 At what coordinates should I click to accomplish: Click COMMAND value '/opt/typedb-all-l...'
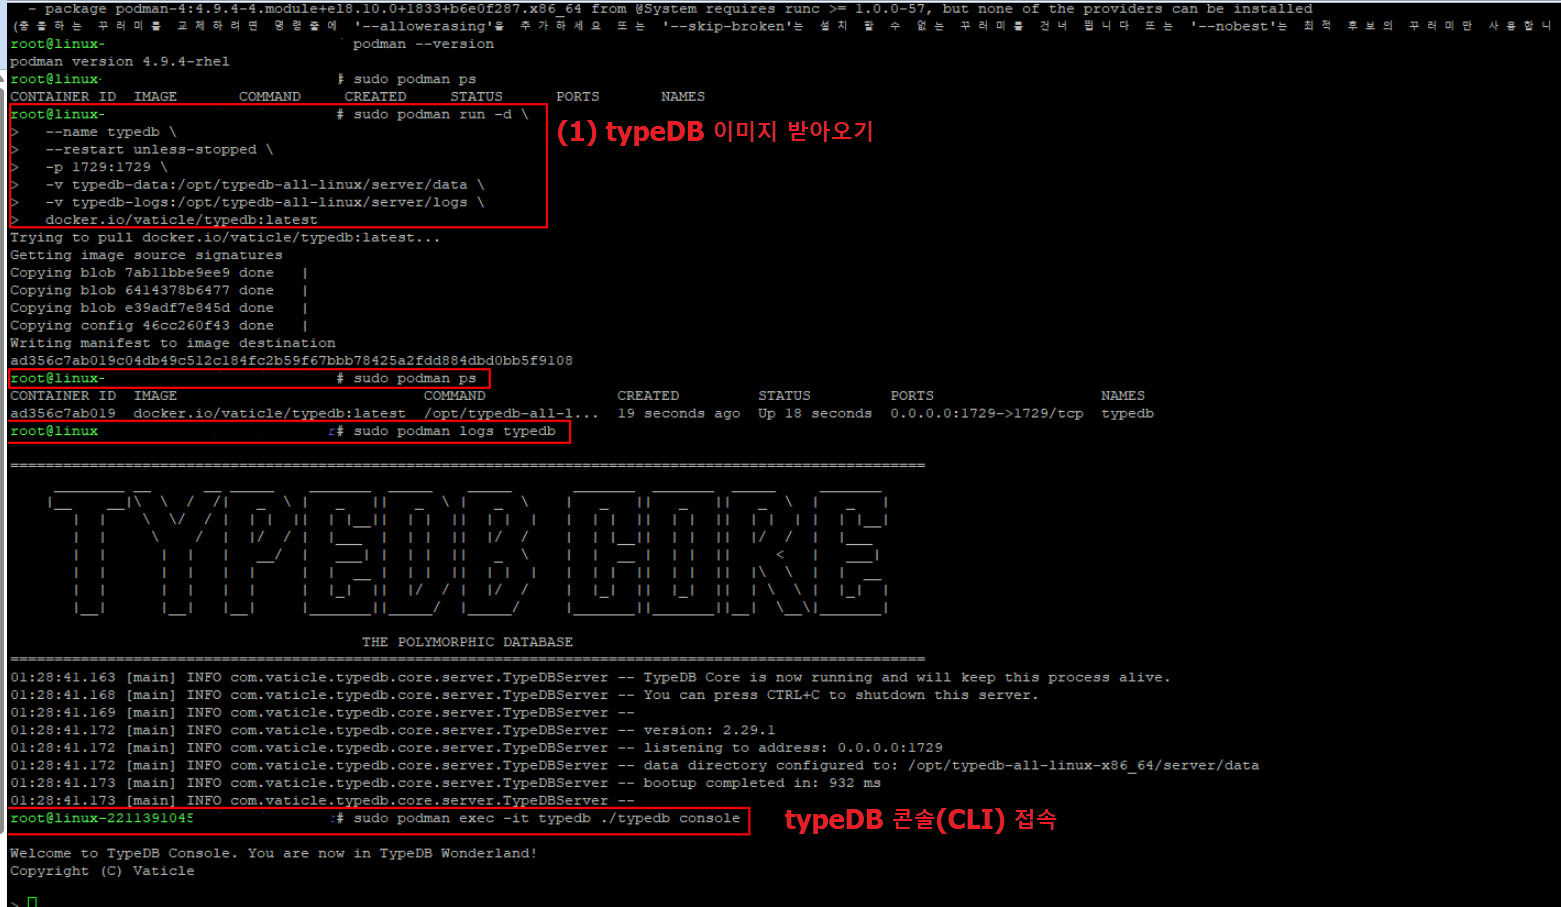(511, 414)
